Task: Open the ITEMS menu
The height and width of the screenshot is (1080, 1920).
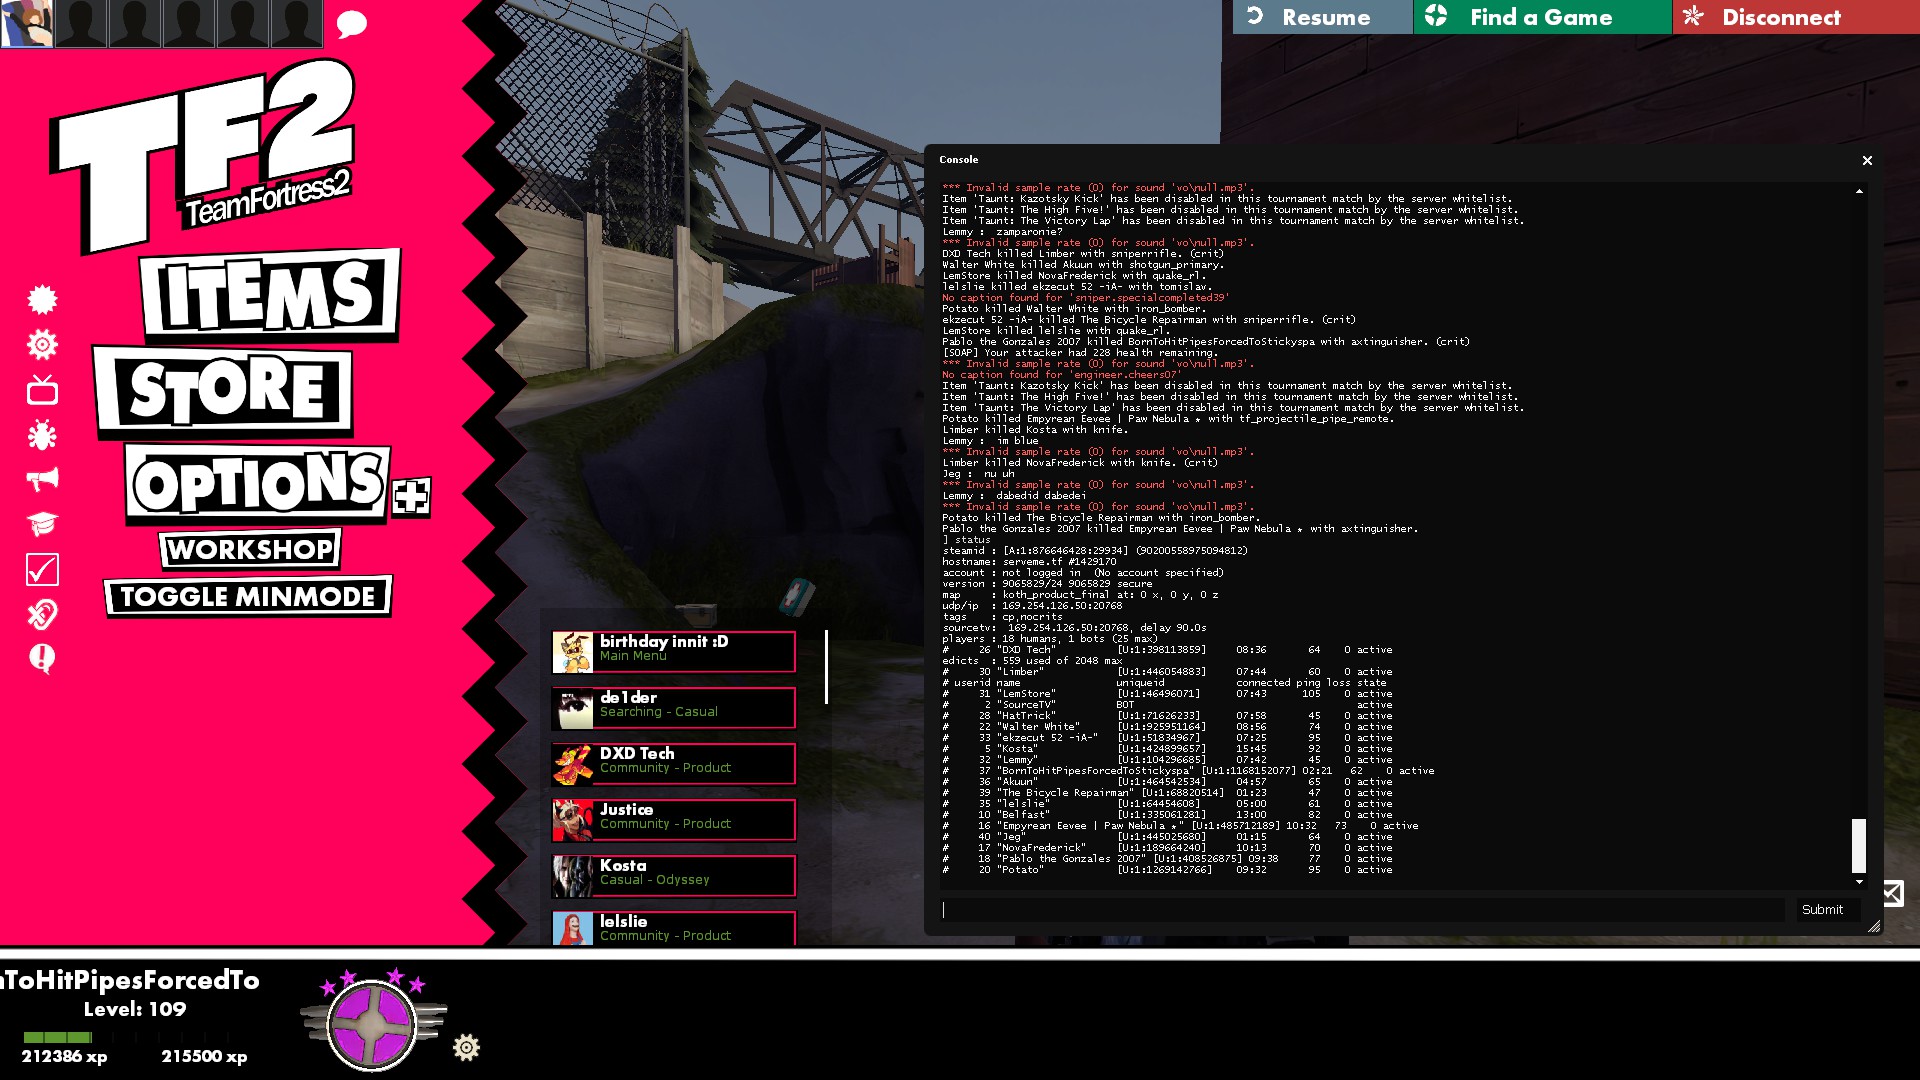Action: [269, 294]
